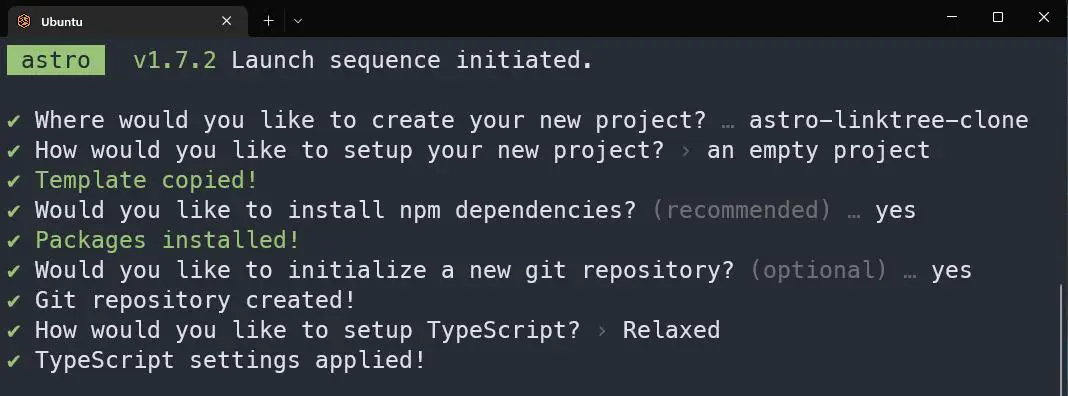Click the green astro badge
This screenshot has height=396, width=1068.
56,60
